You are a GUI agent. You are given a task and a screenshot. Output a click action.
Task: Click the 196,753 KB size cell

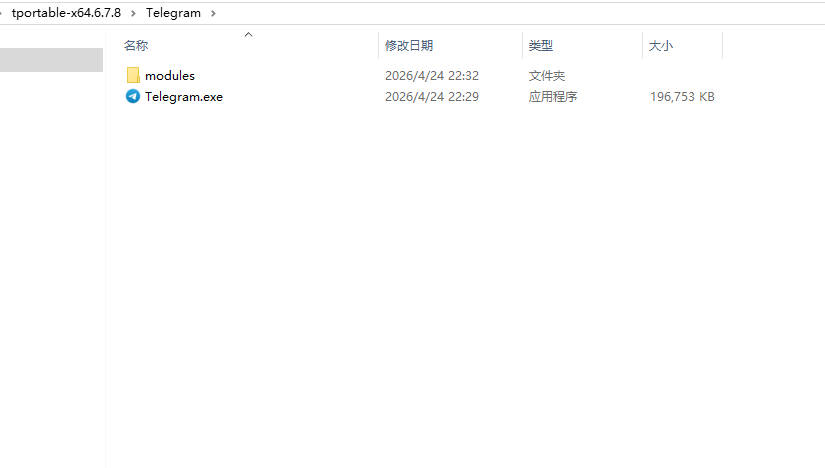tap(682, 97)
